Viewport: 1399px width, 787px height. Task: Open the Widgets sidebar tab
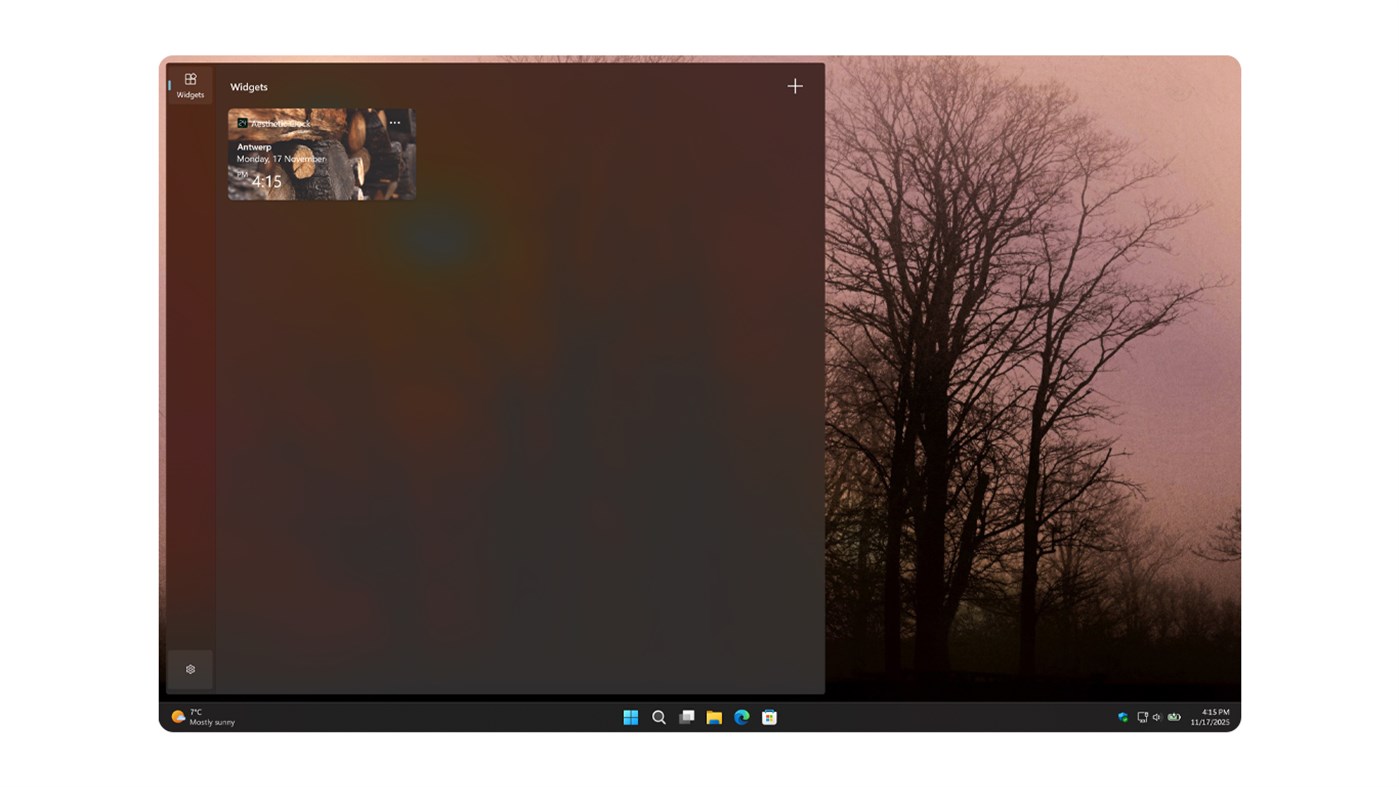pyautogui.click(x=190, y=86)
